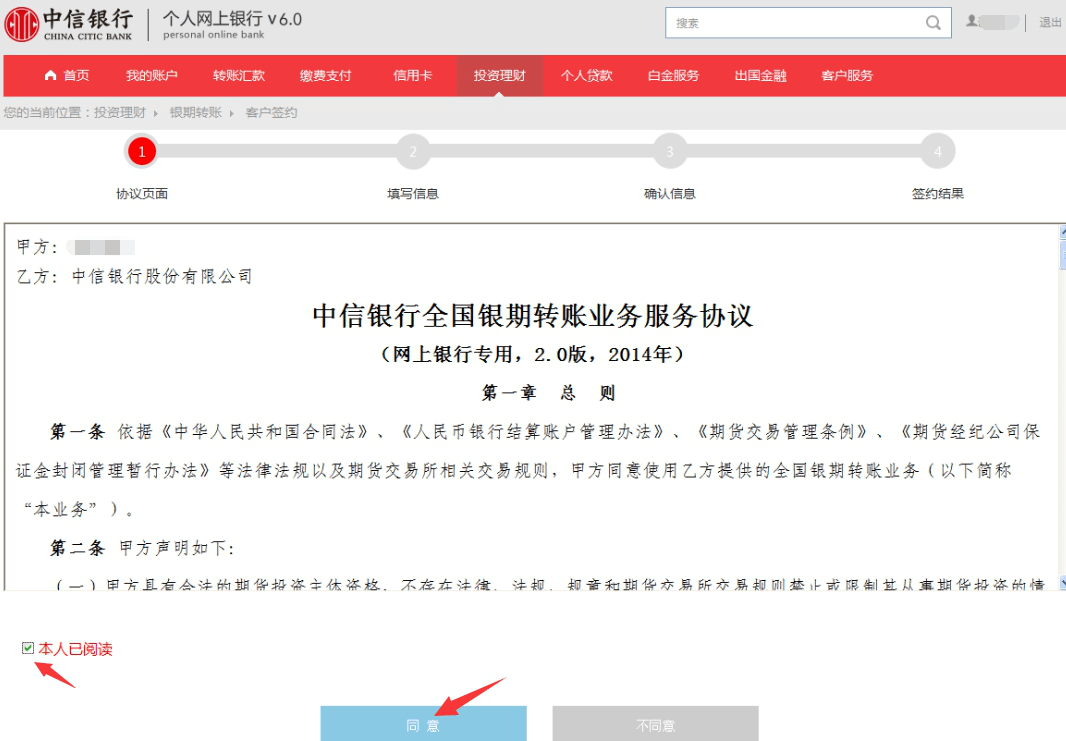The width and height of the screenshot is (1066, 741).
Task: Open the 我的账户 menu
Action: point(152,75)
